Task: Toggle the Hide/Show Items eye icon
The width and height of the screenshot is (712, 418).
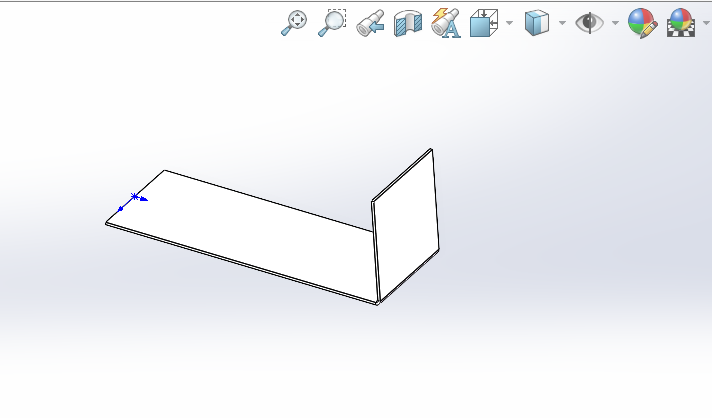Action: click(x=589, y=23)
